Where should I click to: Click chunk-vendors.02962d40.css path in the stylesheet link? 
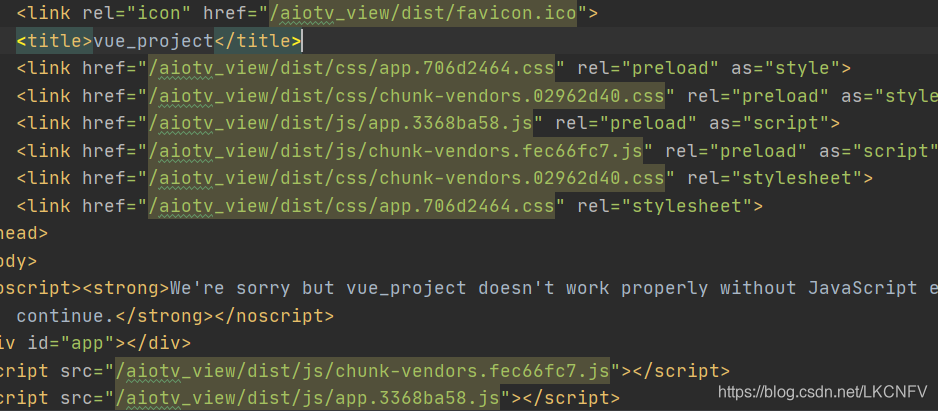click(x=407, y=178)
